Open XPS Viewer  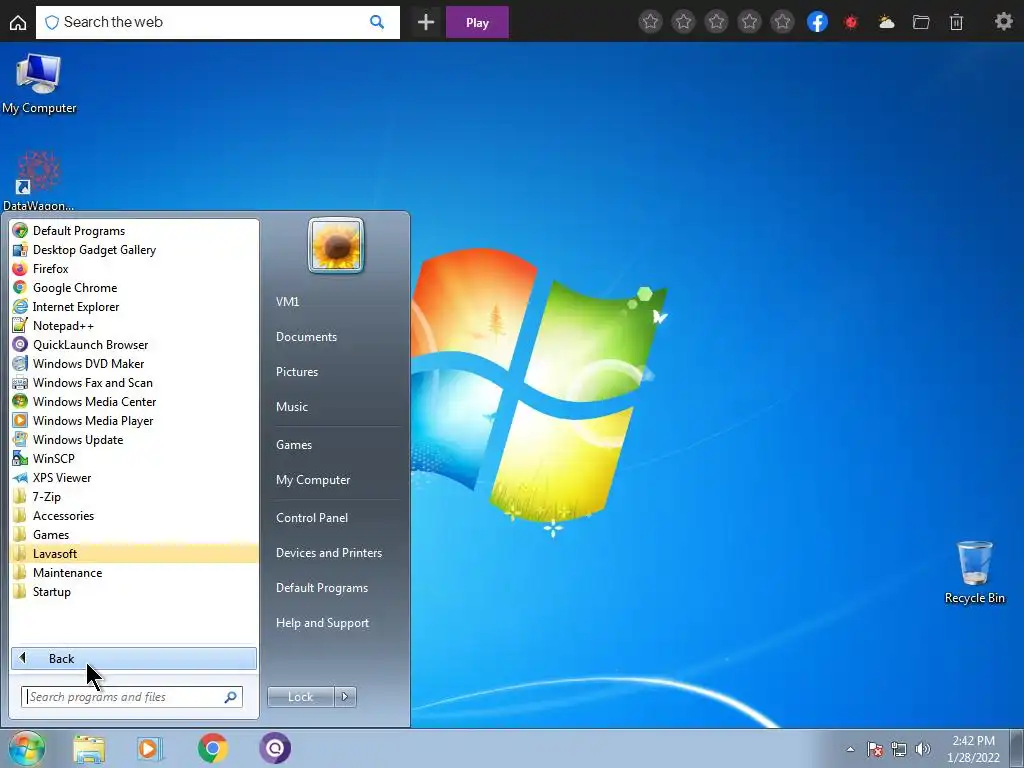tap(134, 477)
